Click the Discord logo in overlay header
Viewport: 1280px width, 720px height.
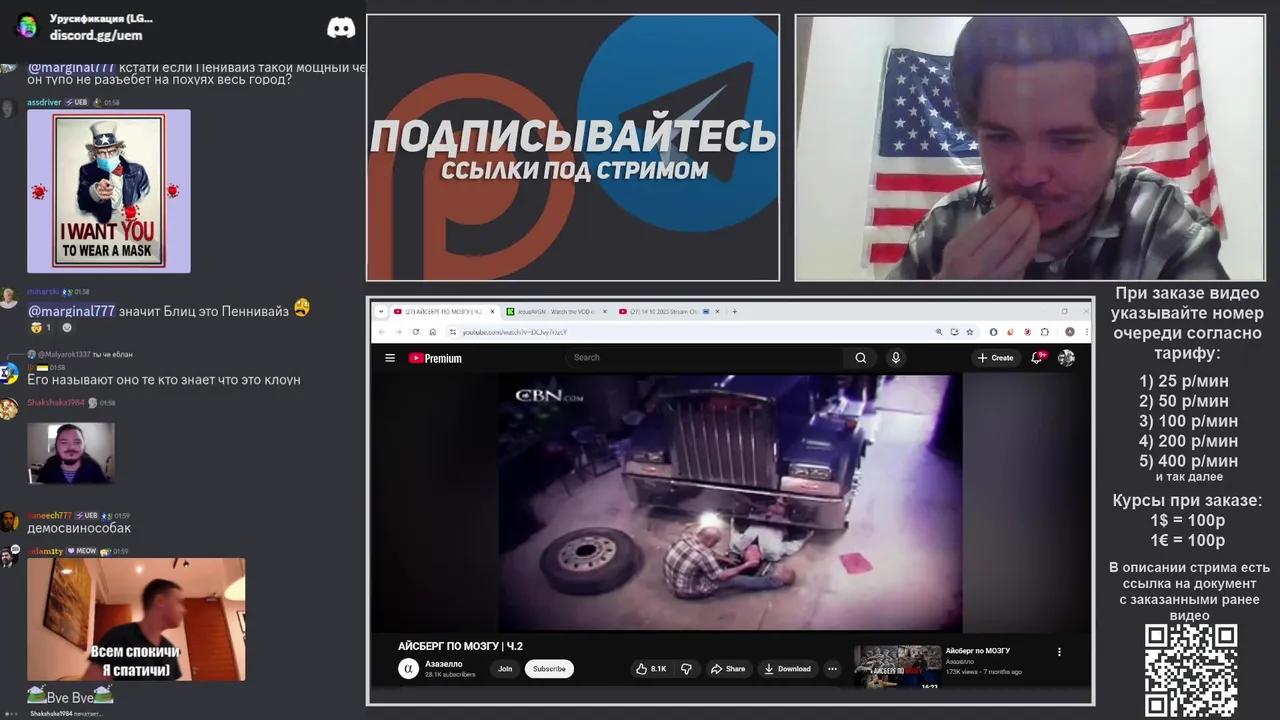[341, 28]
